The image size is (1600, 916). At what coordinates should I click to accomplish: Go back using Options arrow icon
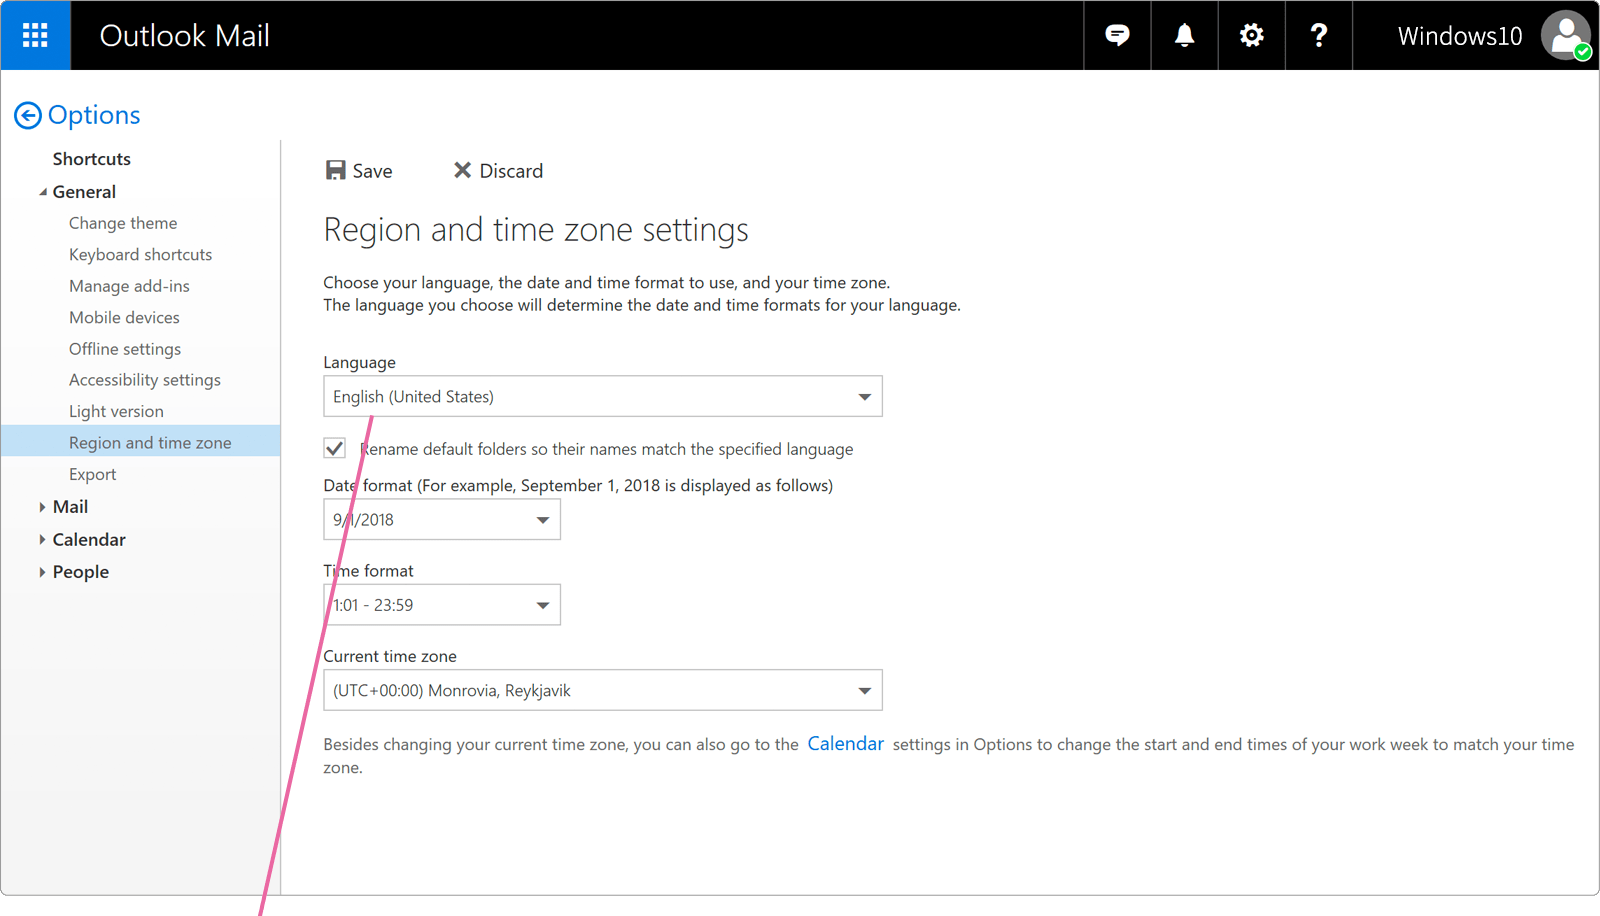pos(28,116)
